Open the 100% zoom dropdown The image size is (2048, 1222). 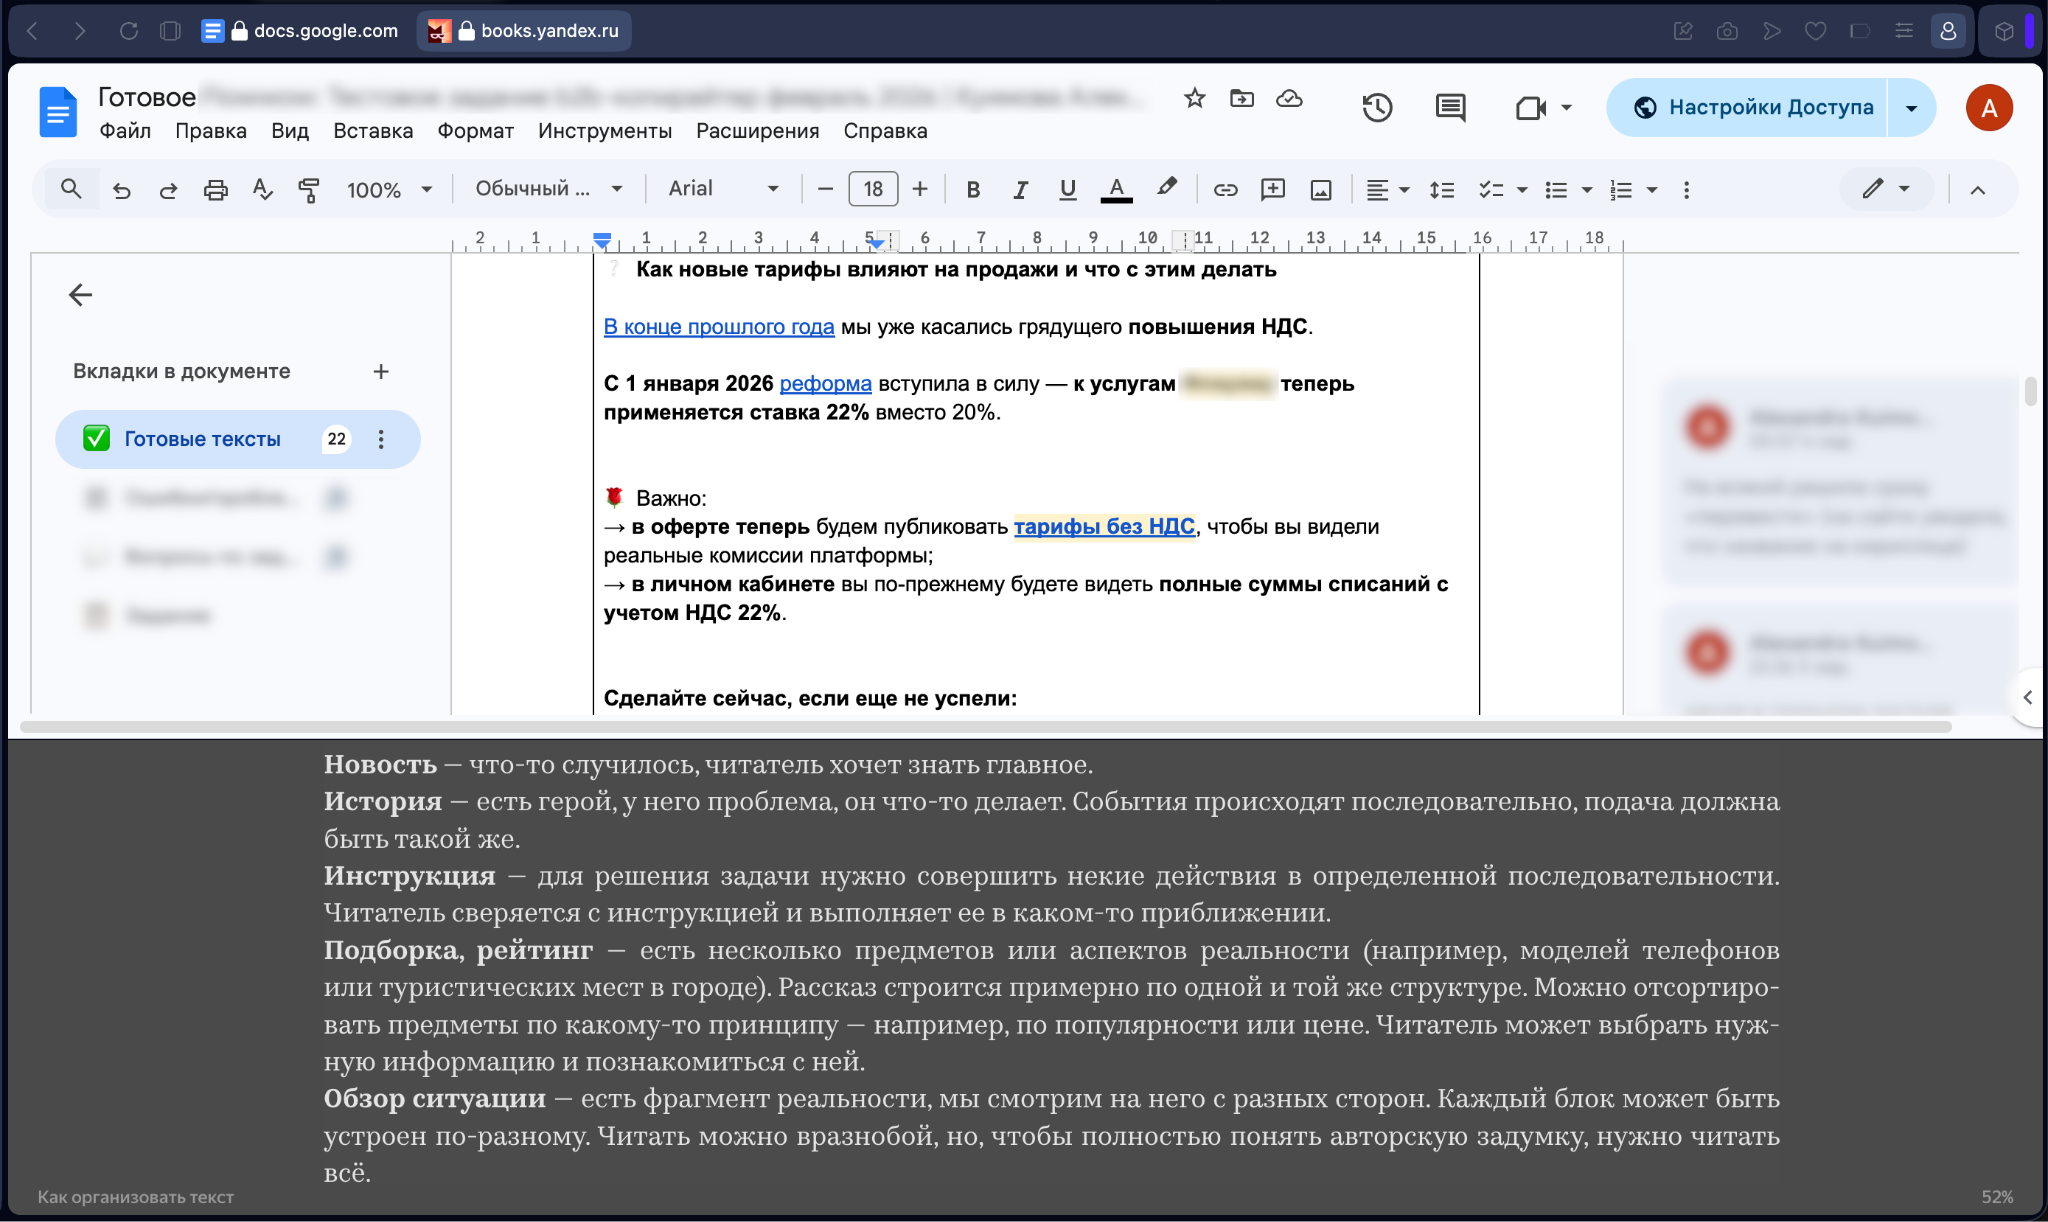pos(389,190)
